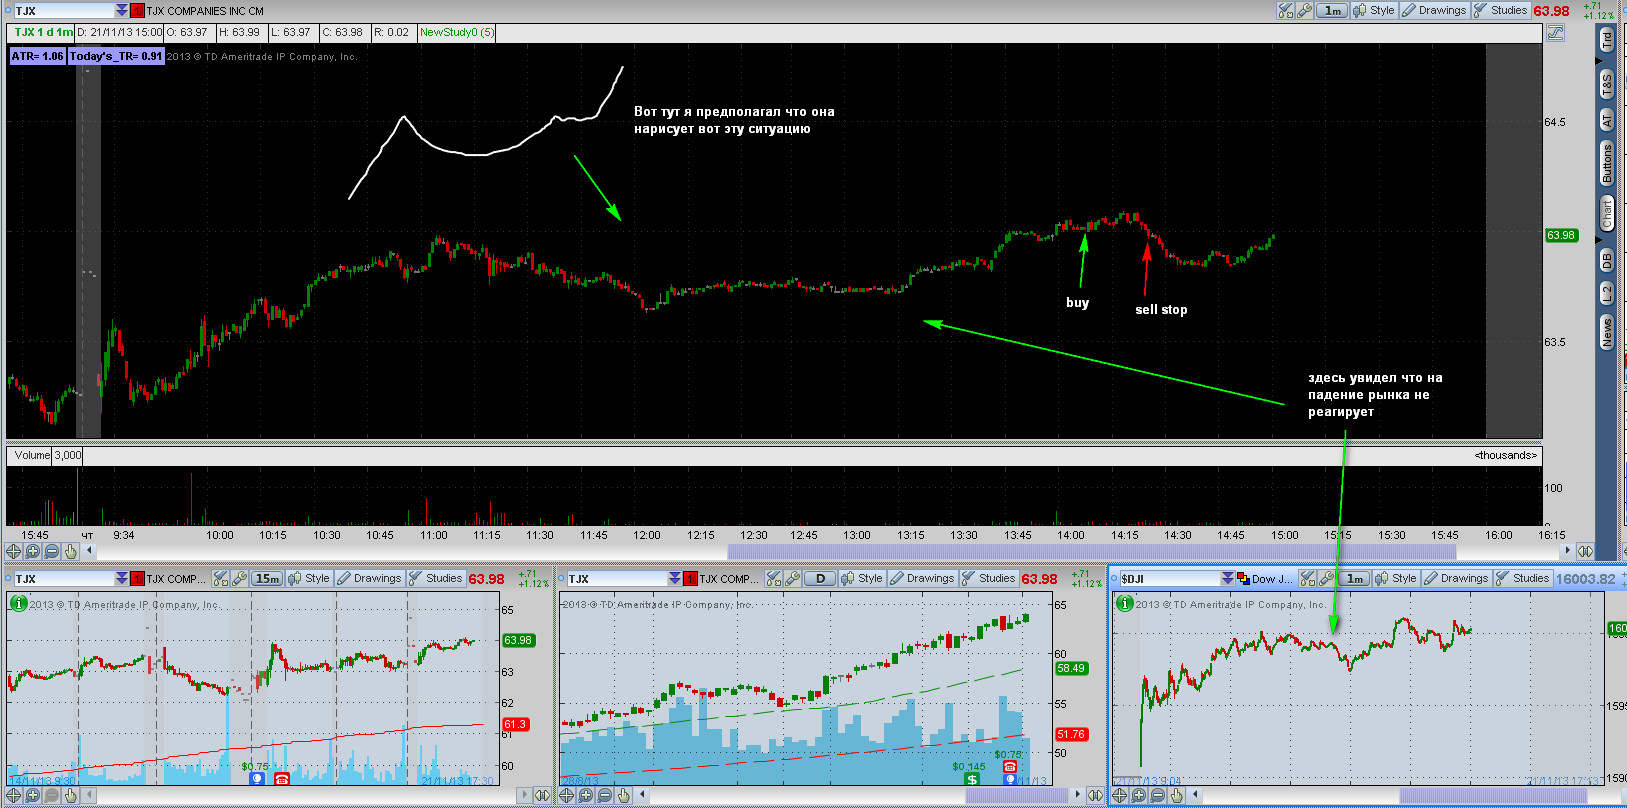This screenshot has height=808, width=1627.
Task: Zoom in with plus magnifier below $DJI chart
Action: pos(1139,796)
